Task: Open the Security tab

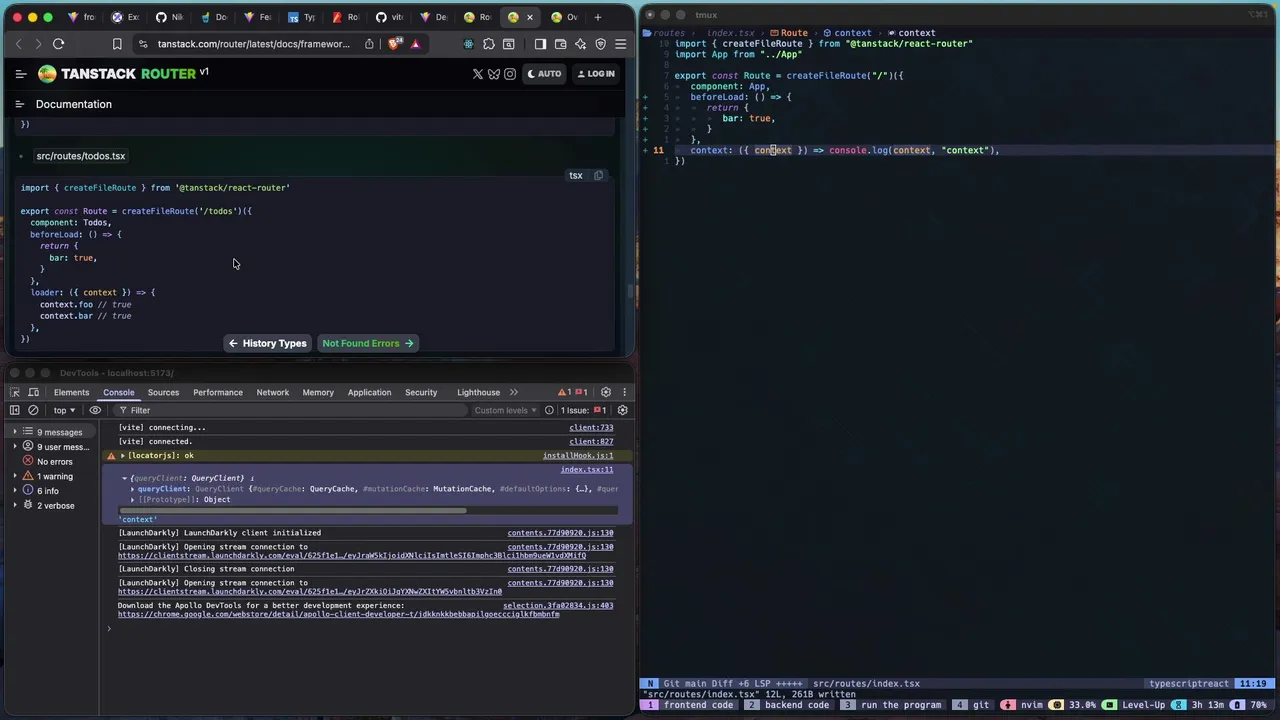Action: [x=421, y=392]
